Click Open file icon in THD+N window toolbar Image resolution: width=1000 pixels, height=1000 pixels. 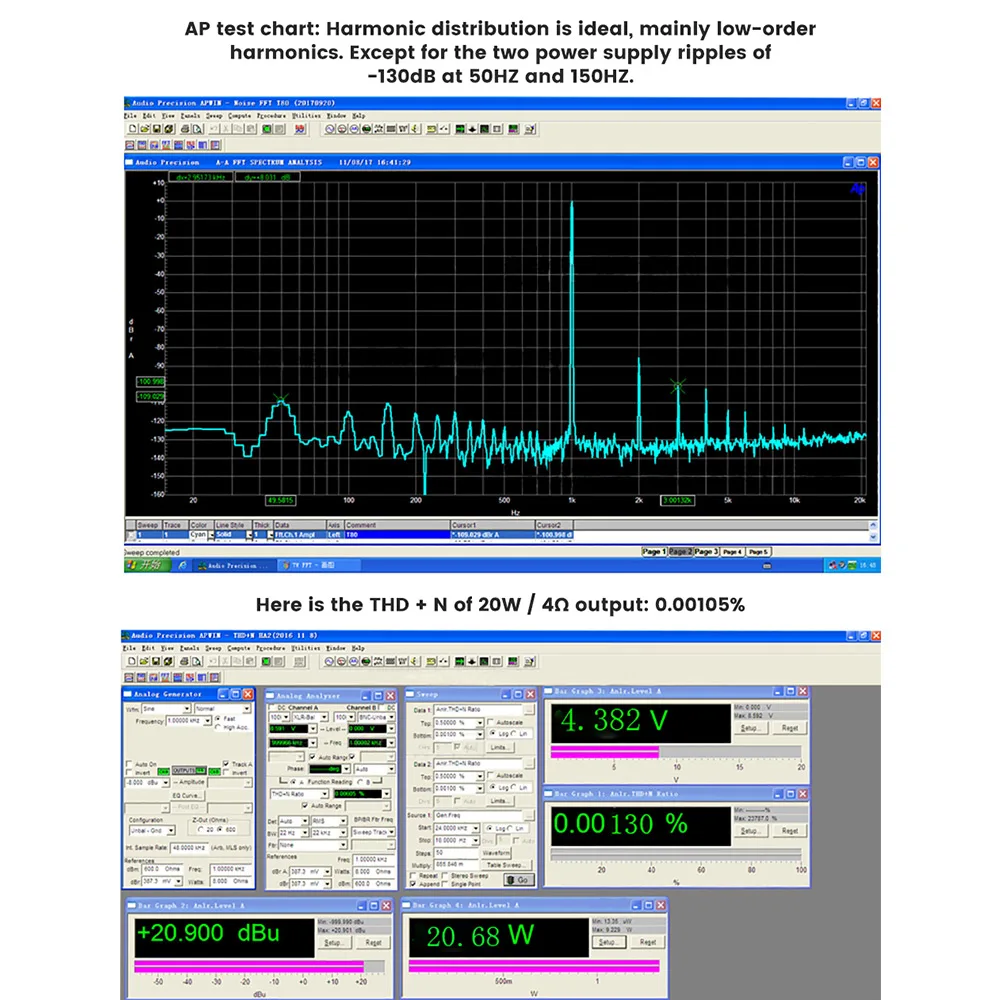144,661
